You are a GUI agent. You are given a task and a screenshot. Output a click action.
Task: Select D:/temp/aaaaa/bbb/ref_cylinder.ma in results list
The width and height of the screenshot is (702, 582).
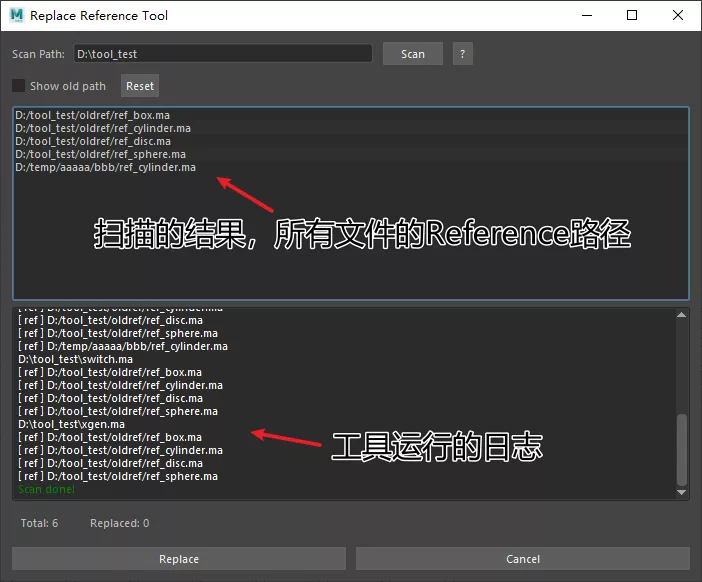351,167
